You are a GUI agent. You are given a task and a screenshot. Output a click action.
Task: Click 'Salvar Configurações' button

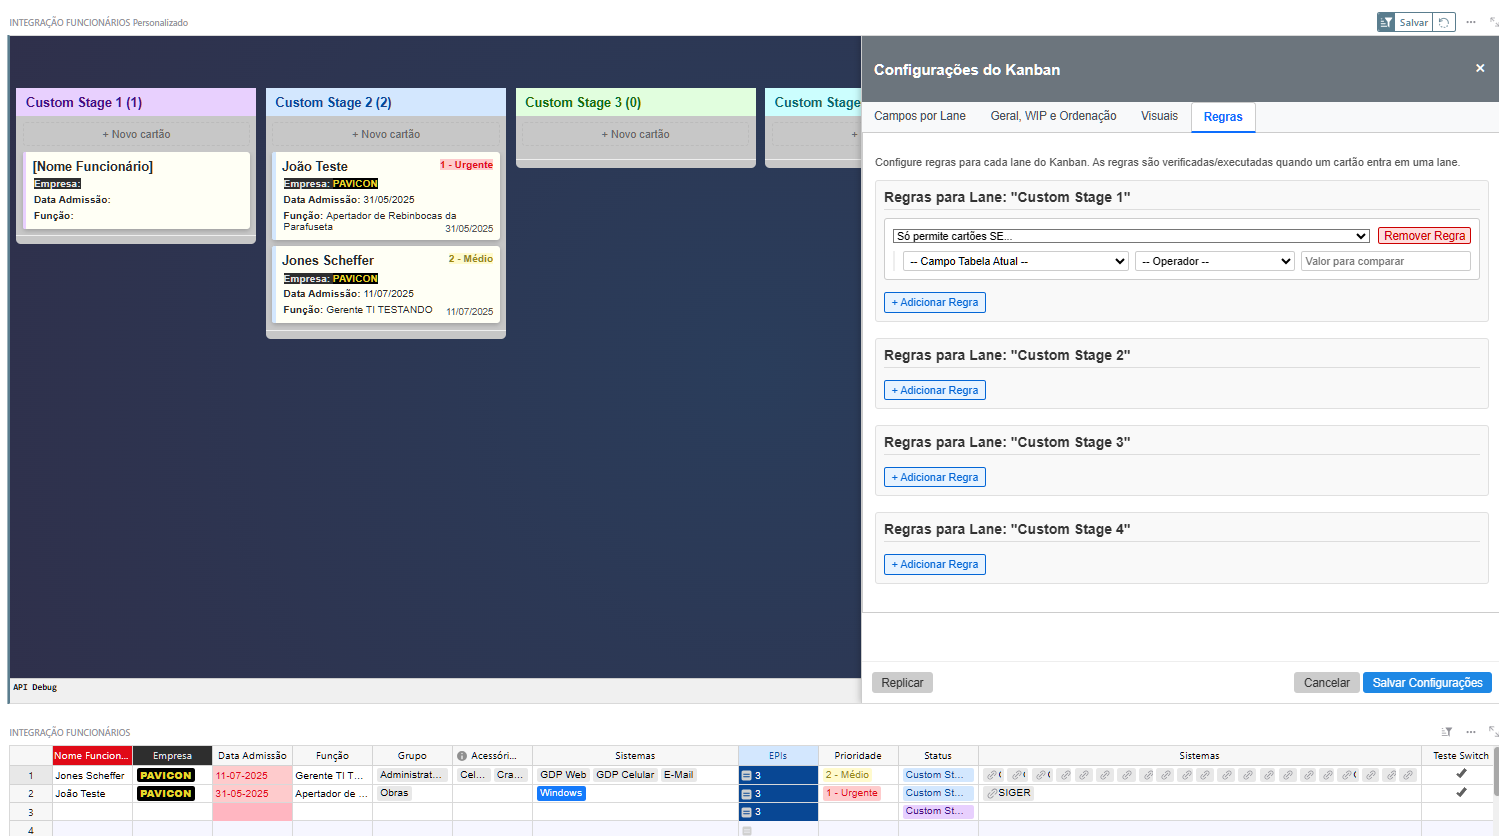1427,682
